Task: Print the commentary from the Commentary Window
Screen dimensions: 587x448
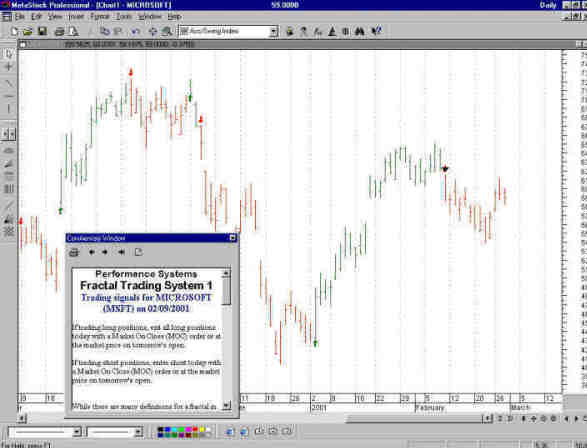Action: (74, 252)
